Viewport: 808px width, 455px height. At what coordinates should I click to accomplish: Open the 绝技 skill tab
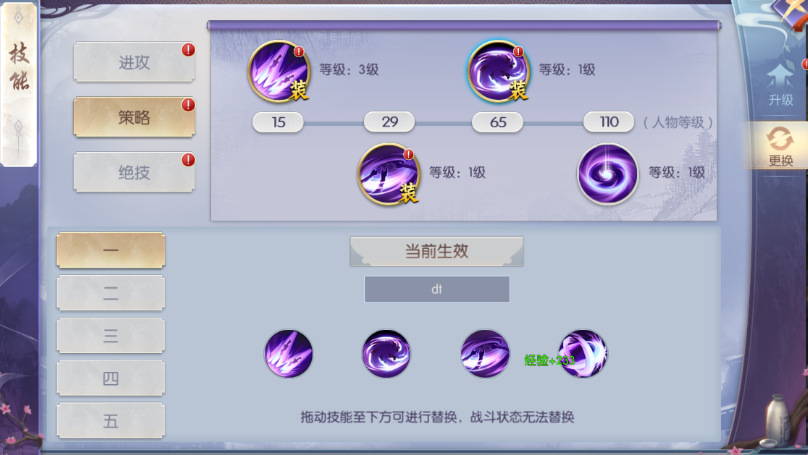coord(134,173)
